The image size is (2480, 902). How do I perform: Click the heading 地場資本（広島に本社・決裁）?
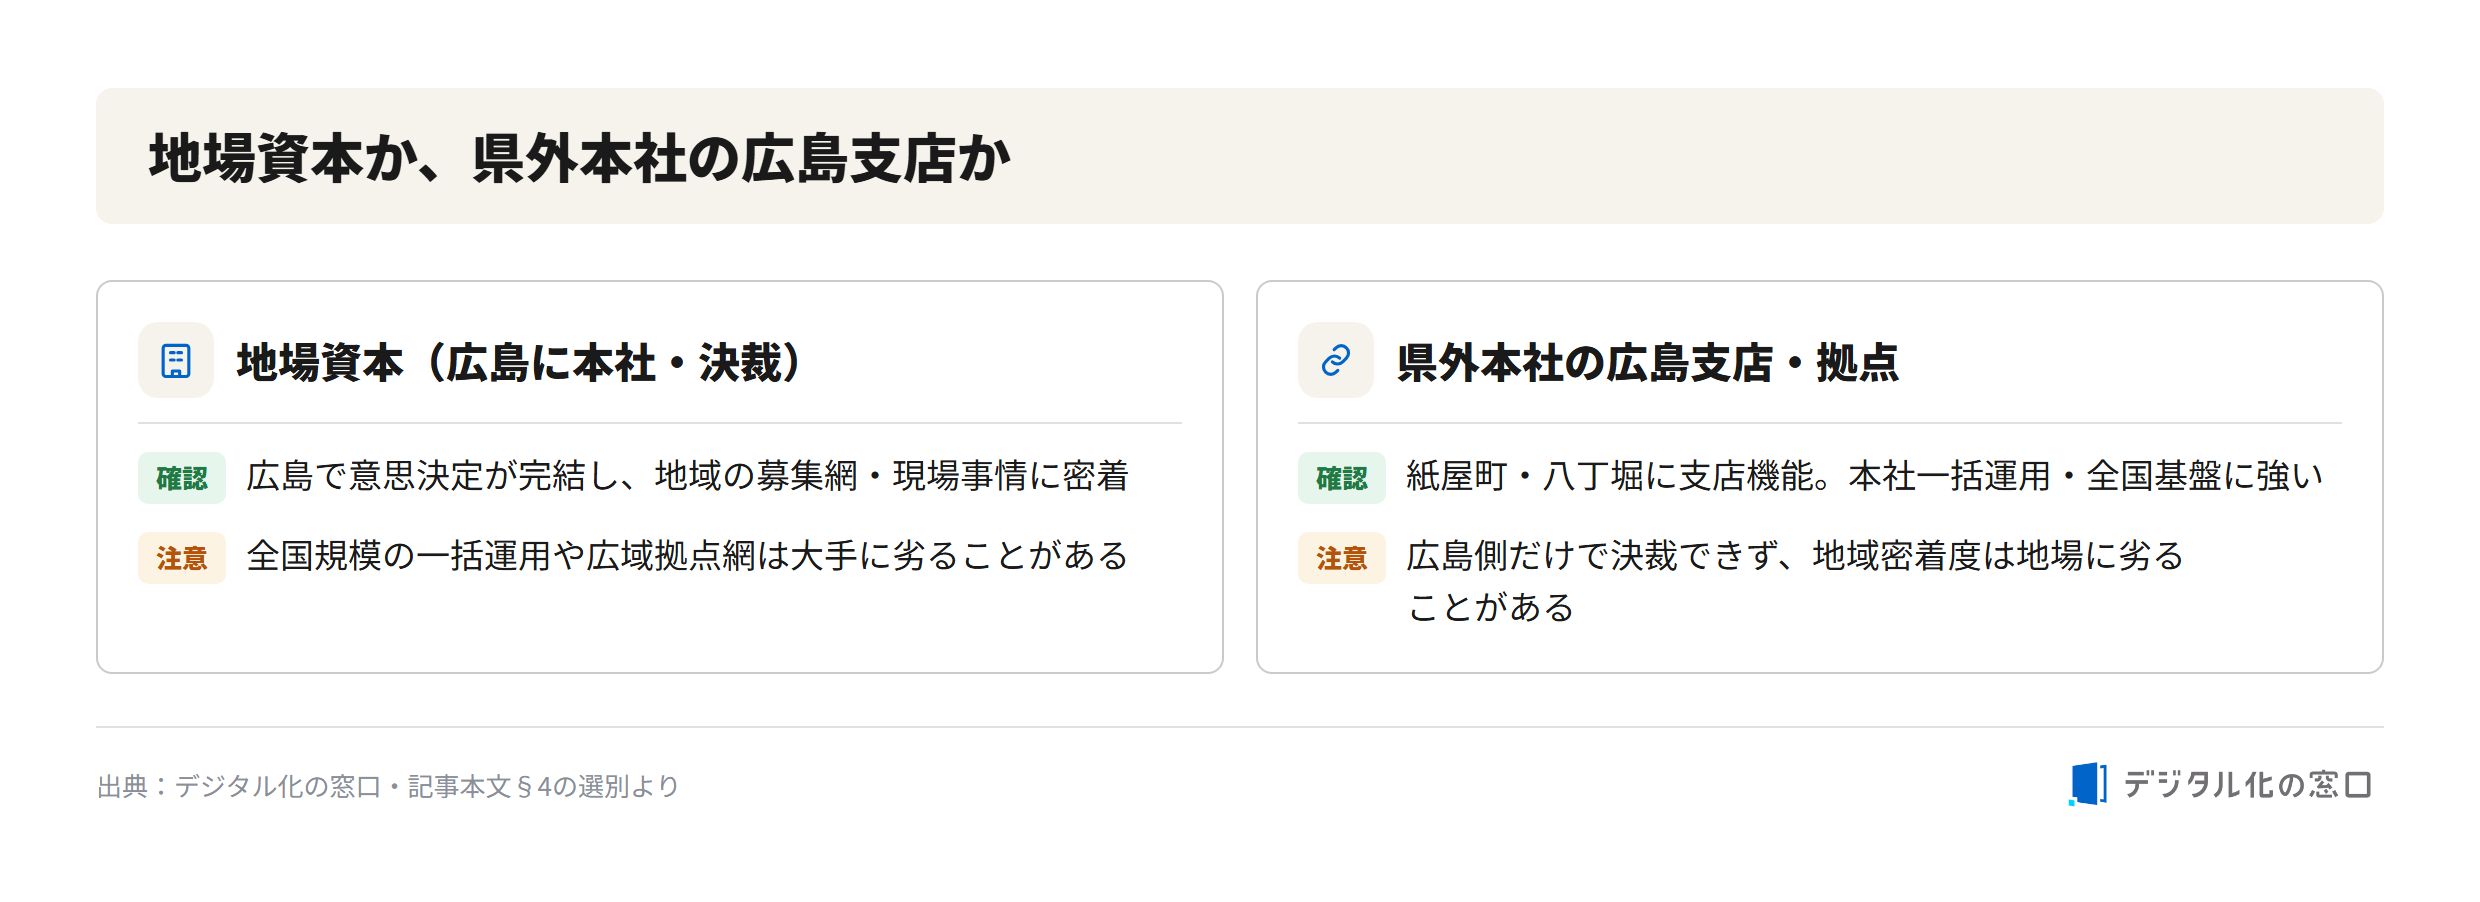[x=520, y=362]
